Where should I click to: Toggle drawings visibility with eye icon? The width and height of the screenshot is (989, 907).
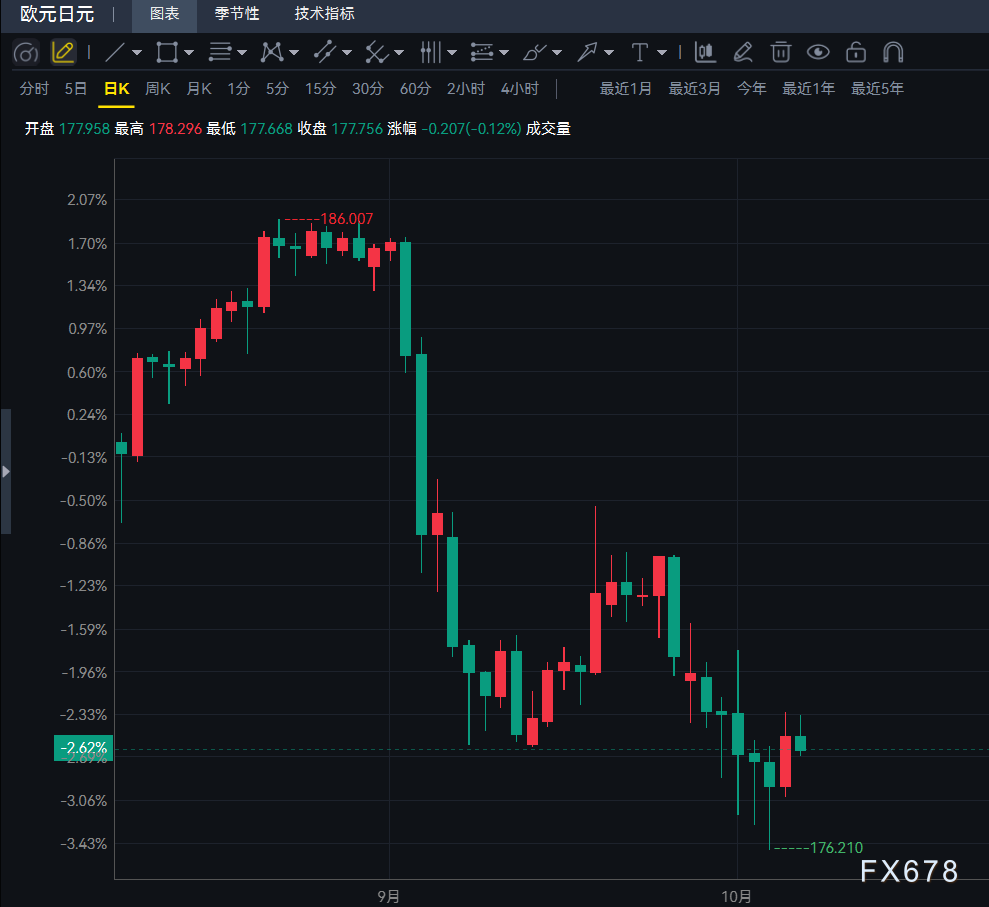818,52
